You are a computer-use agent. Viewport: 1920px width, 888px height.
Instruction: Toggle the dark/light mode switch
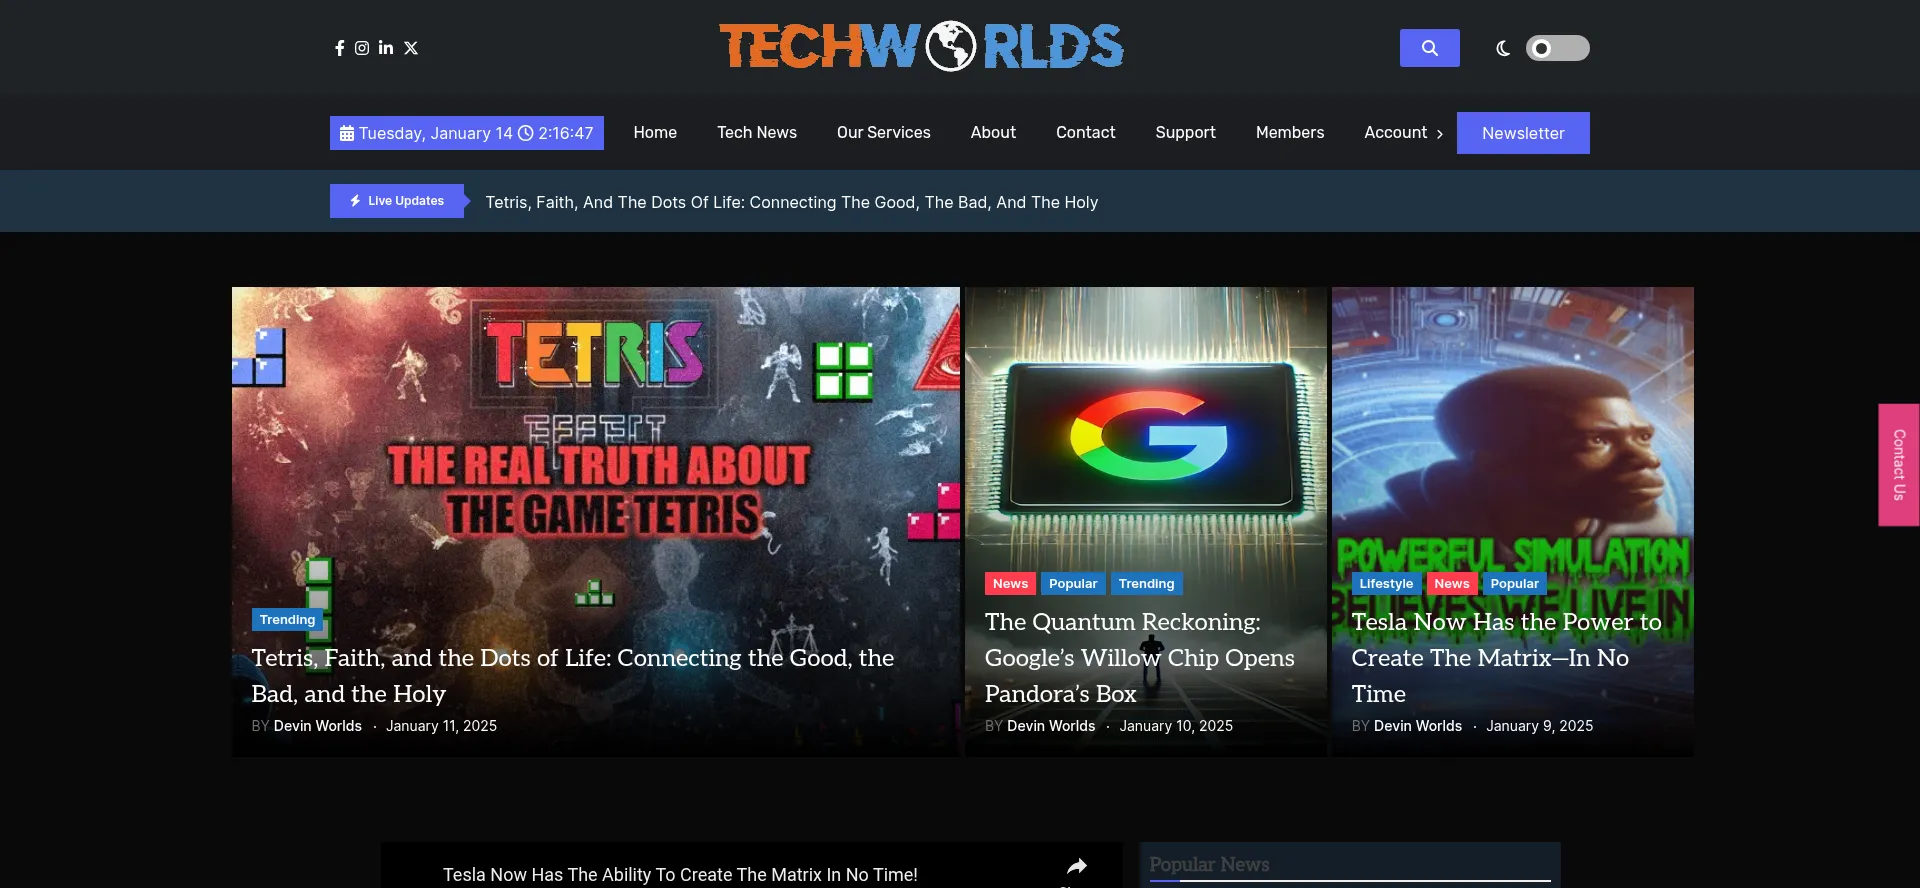click(x=1557, y=48)
